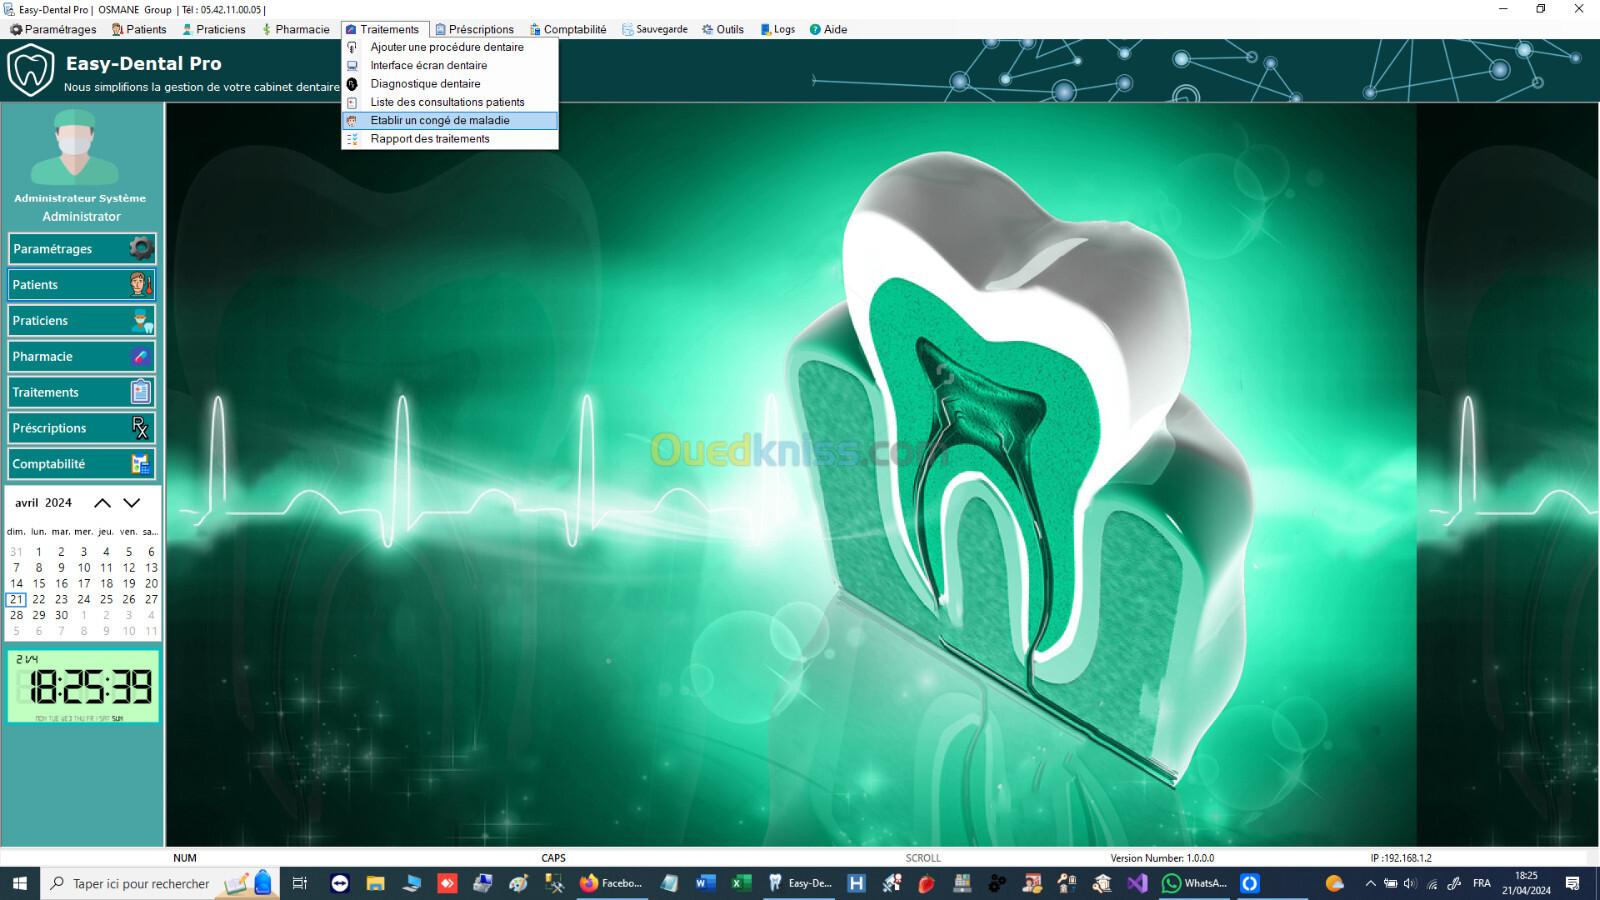Click the Windows search box in taskbar
Screen dimensions: 1600x900
140,883
